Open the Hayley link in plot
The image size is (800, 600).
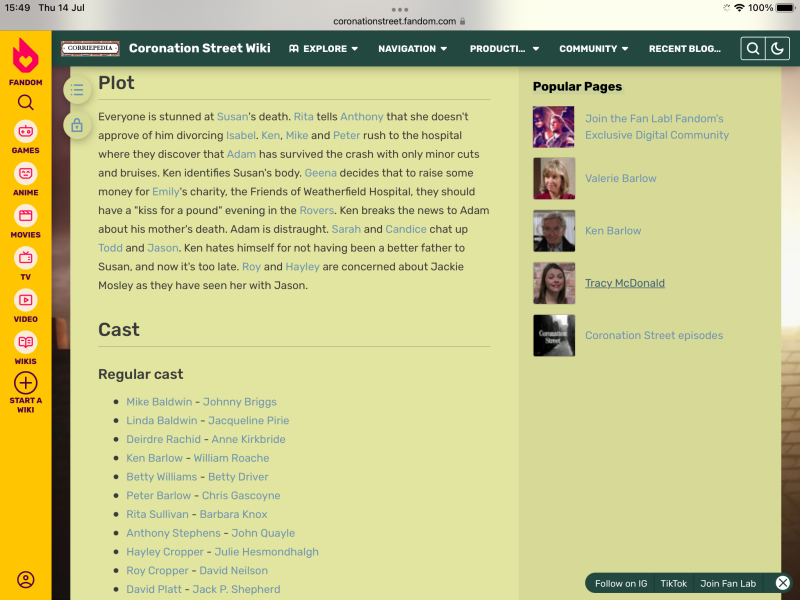[302, 266]
